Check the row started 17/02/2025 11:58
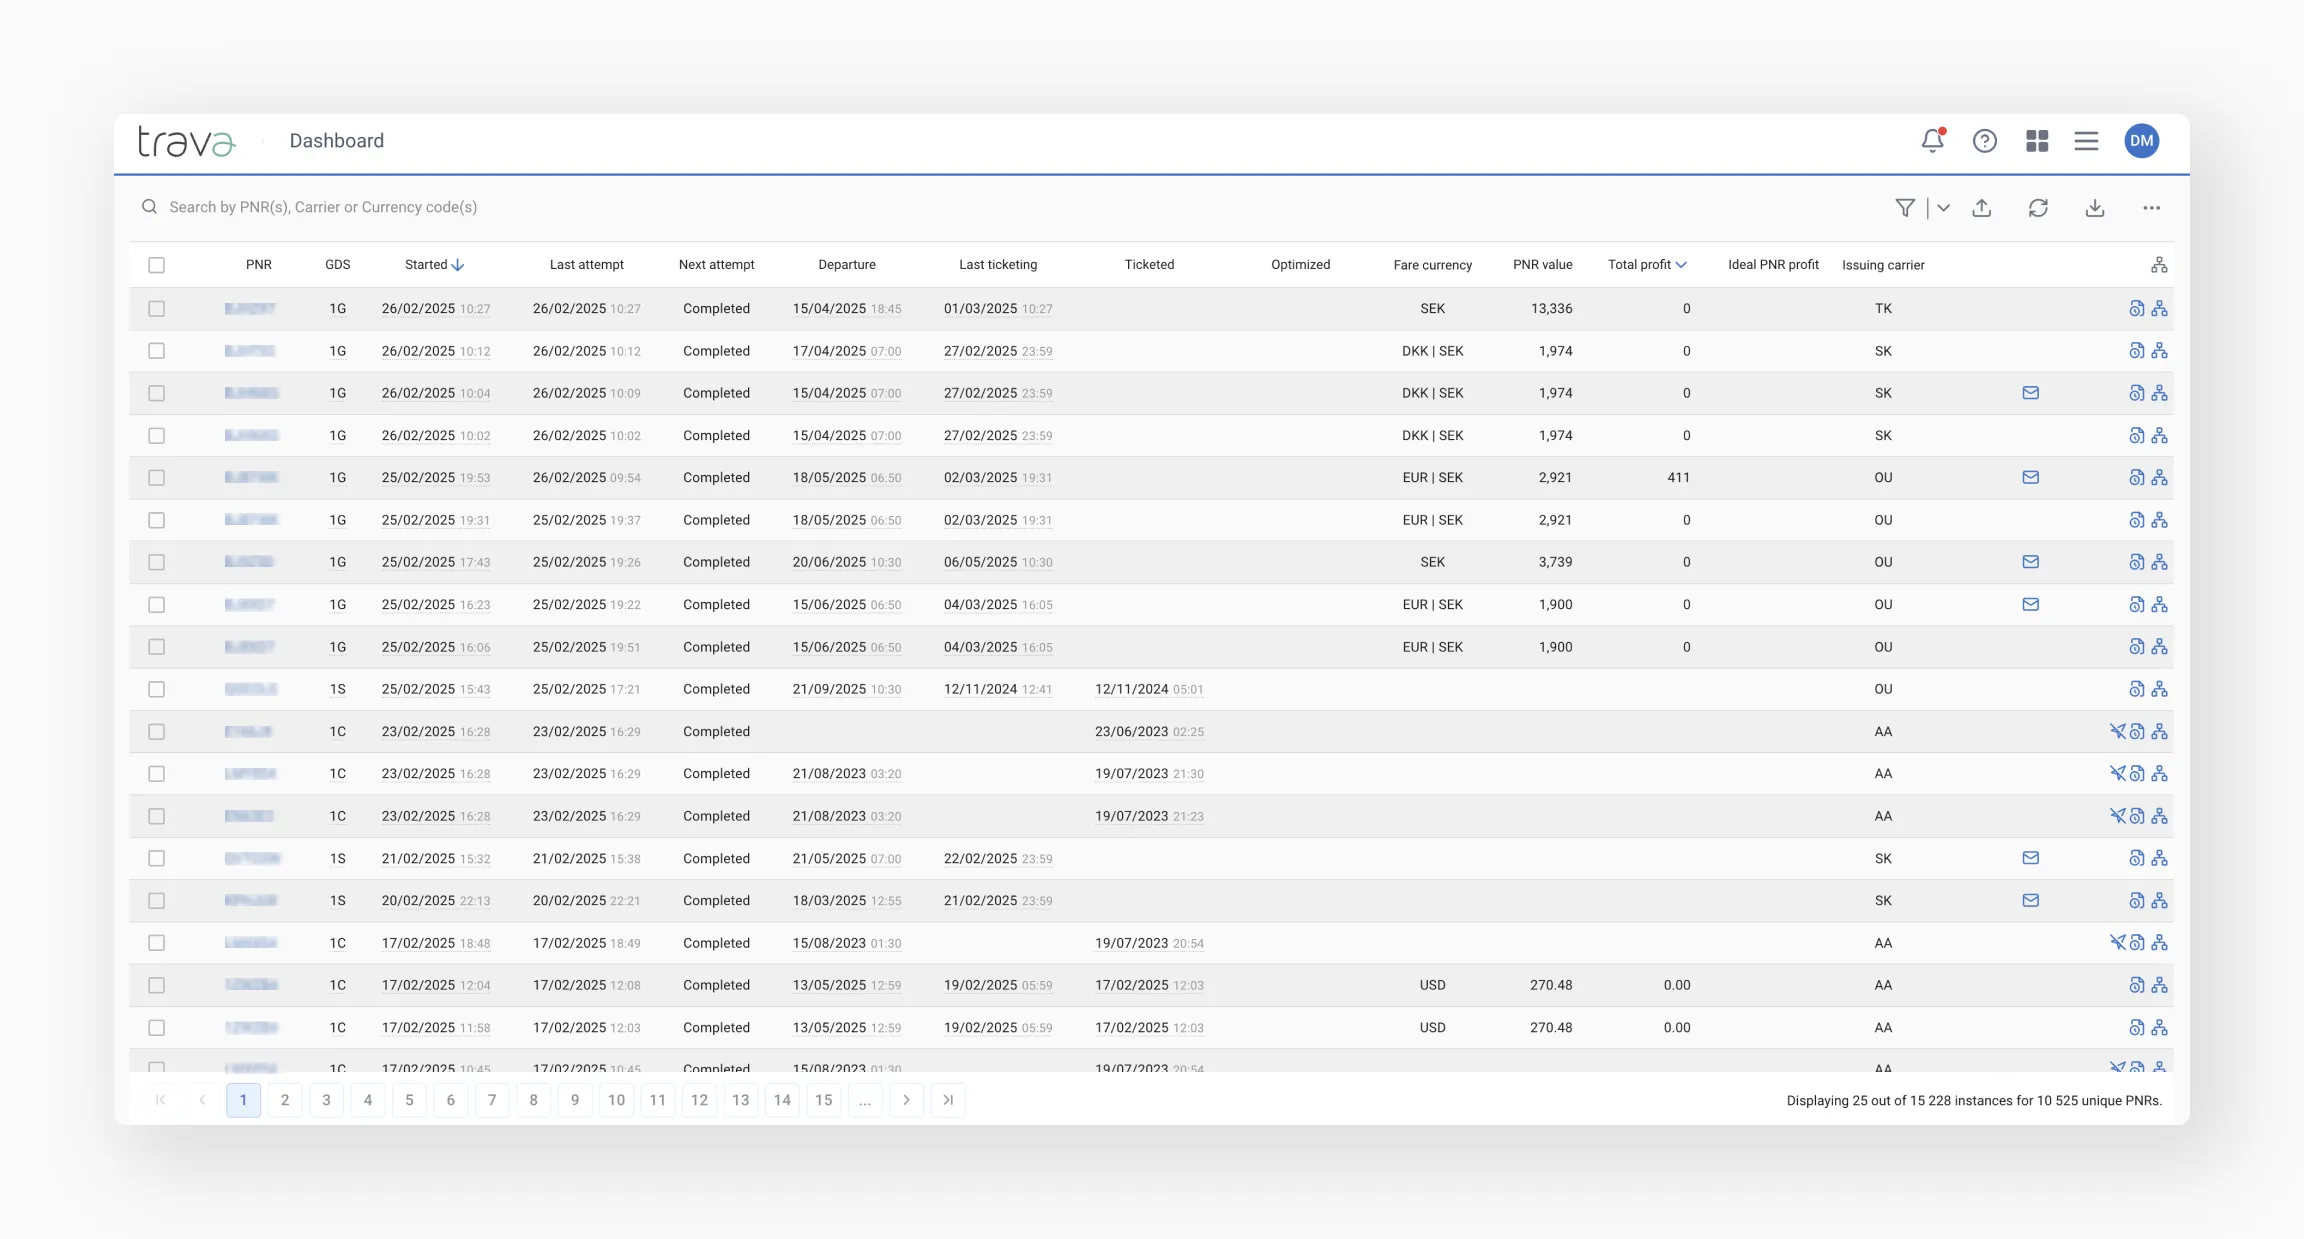This screenshot has width=2304, height=1239. [x=157, y=1028]
